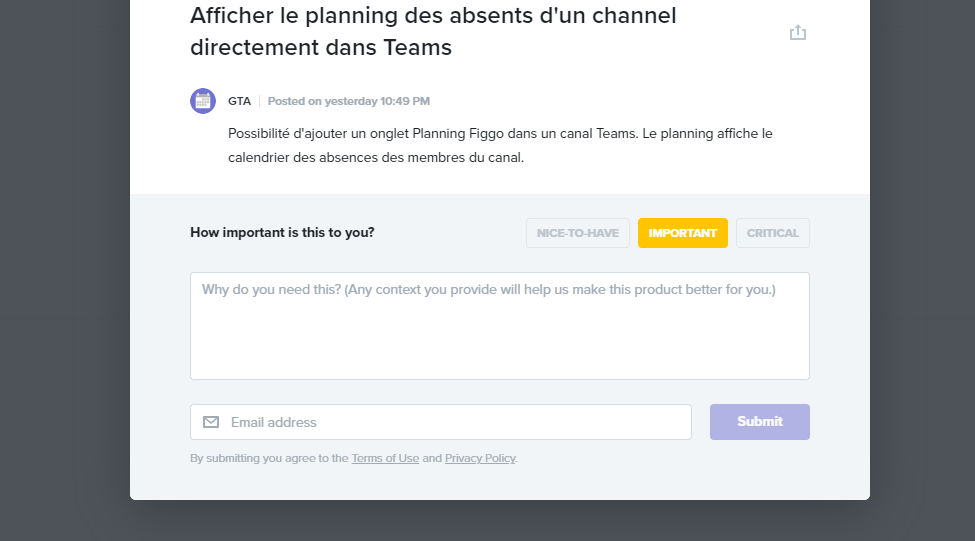Open the Privacy Policy link
Viewport: 975px width, 541px height.
(480, 458)
